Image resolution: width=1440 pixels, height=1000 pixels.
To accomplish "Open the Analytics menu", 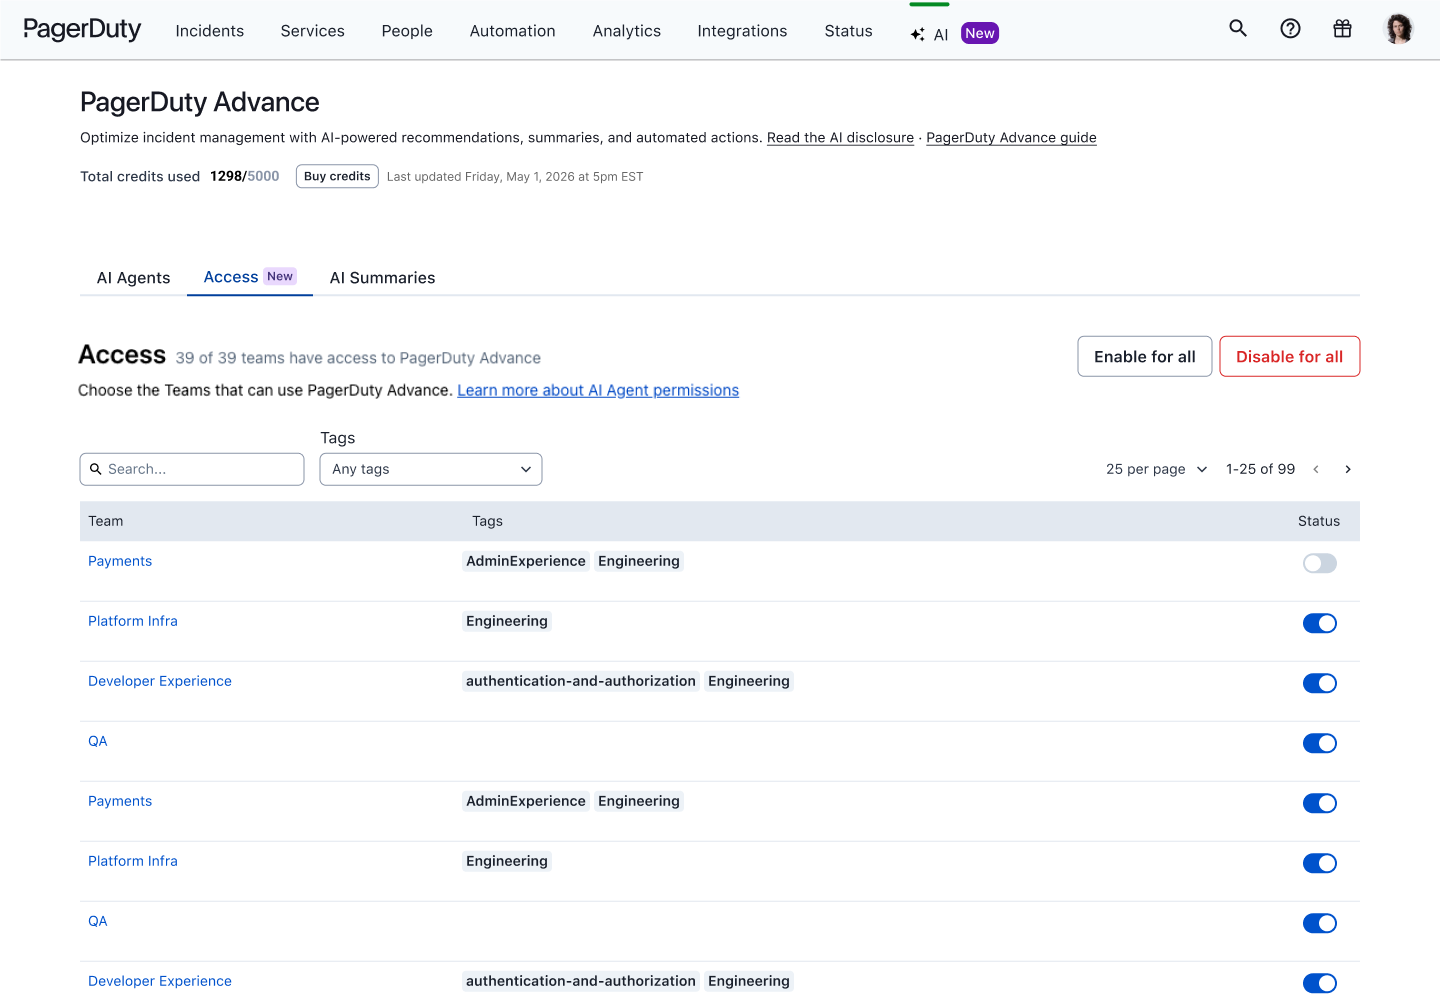I will pyautogui.click(x=627, y=31).
